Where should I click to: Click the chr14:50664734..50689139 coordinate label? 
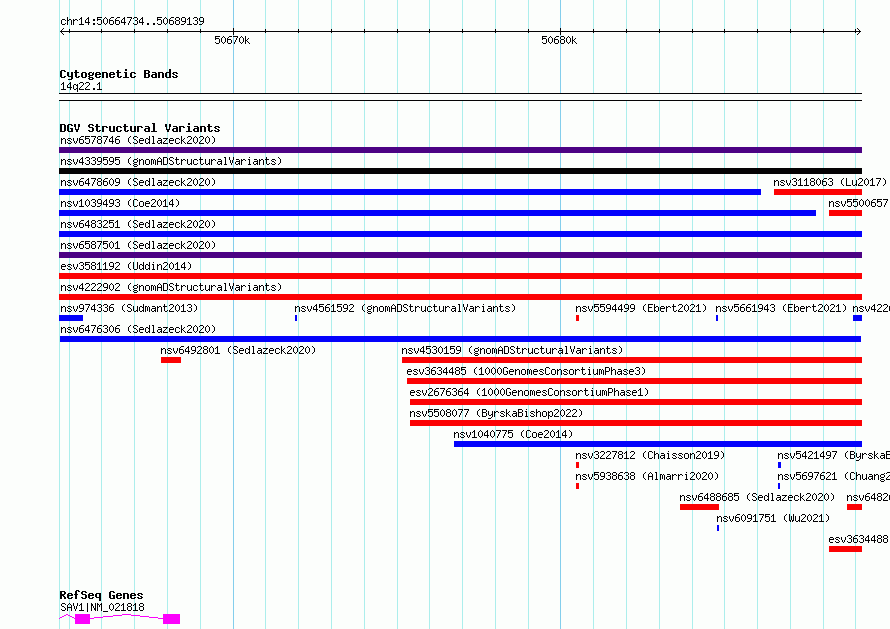click(x=132, y=21)
